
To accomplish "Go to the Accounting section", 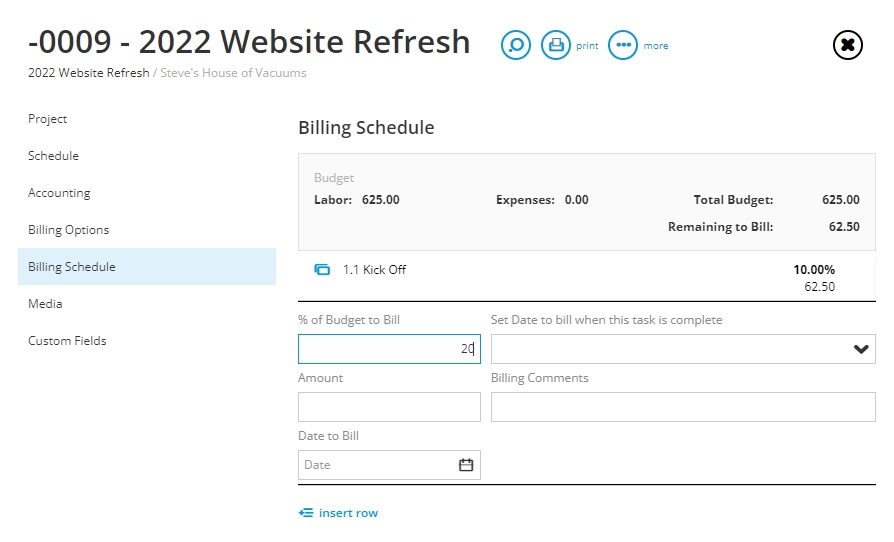I will tap(59, 193).
